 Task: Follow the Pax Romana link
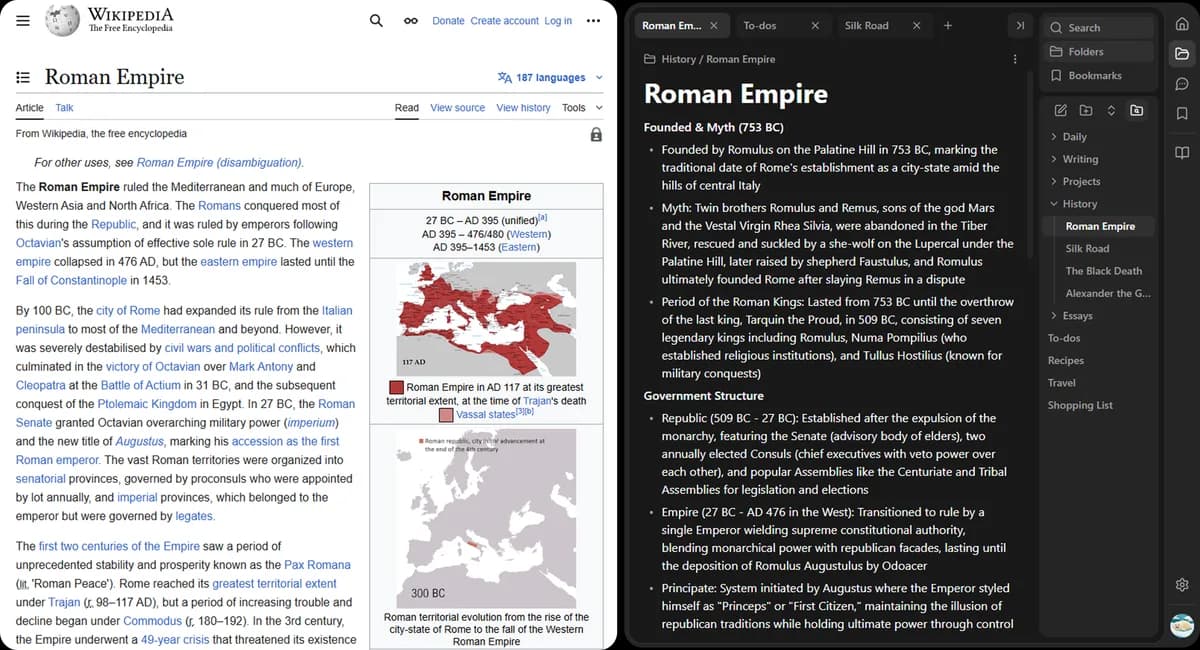(317, 565)
